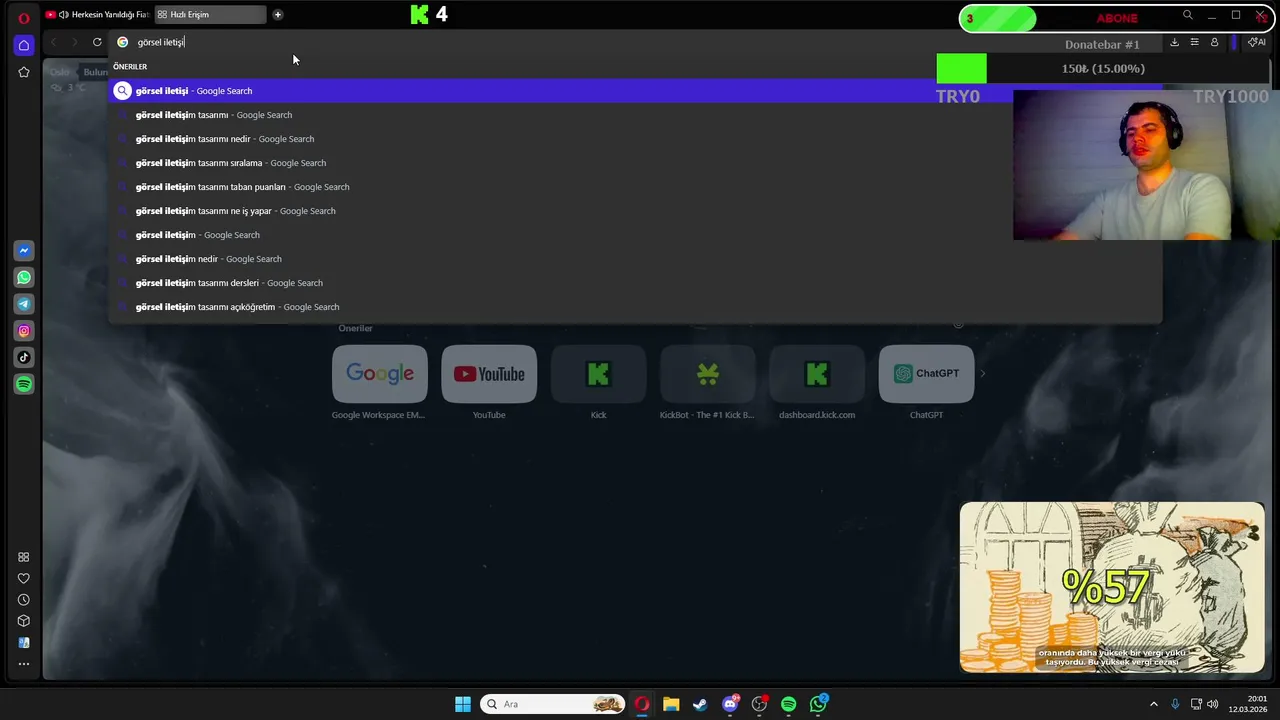The height and width of the screenshot is (720, 1280).
Task: Open Spotify in the Opera sidebar
Action: [24, 384]
